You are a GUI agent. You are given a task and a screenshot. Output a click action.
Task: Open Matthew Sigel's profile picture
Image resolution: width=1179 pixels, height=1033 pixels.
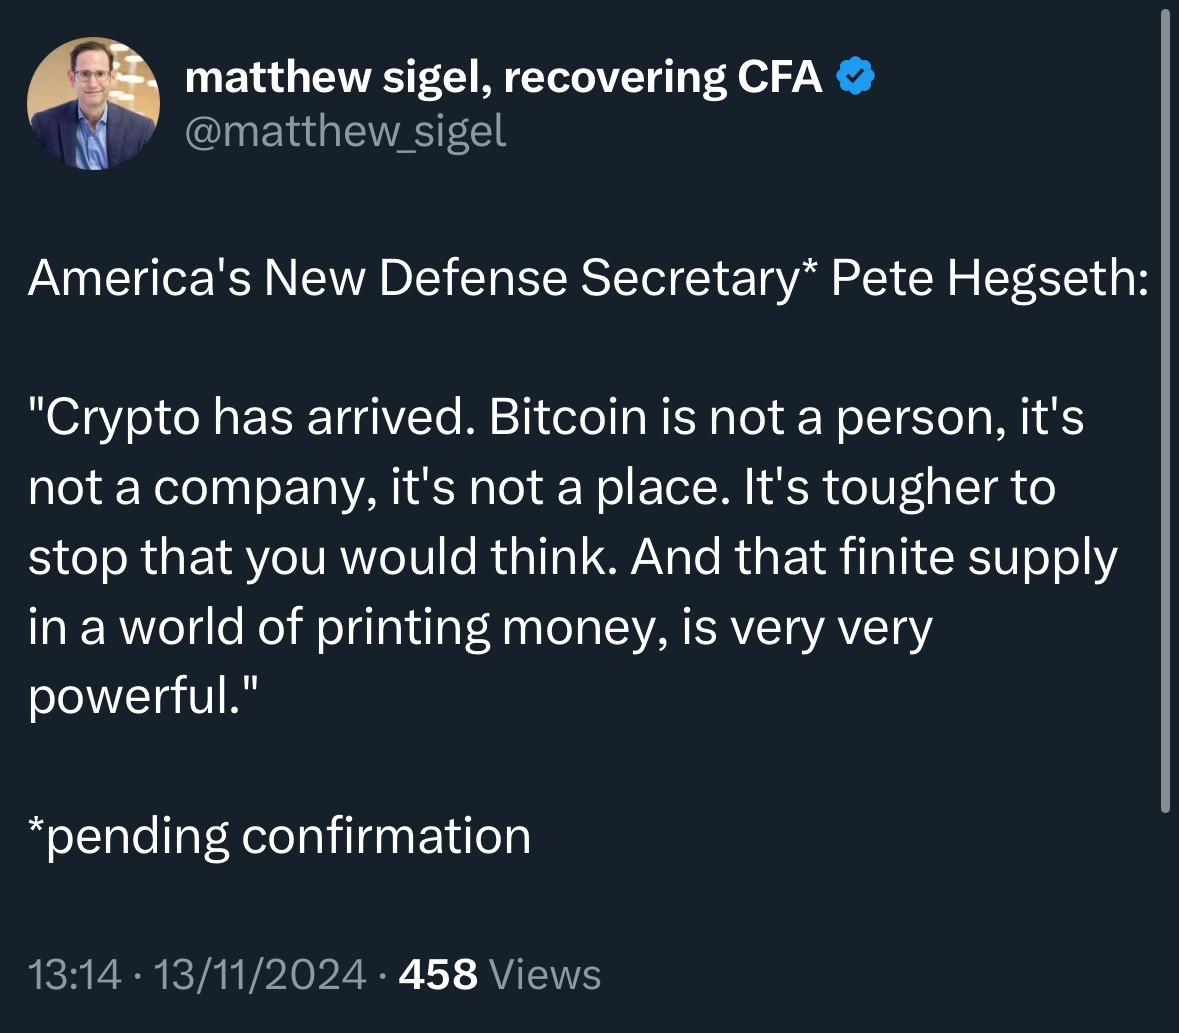(x=93, y=104)
